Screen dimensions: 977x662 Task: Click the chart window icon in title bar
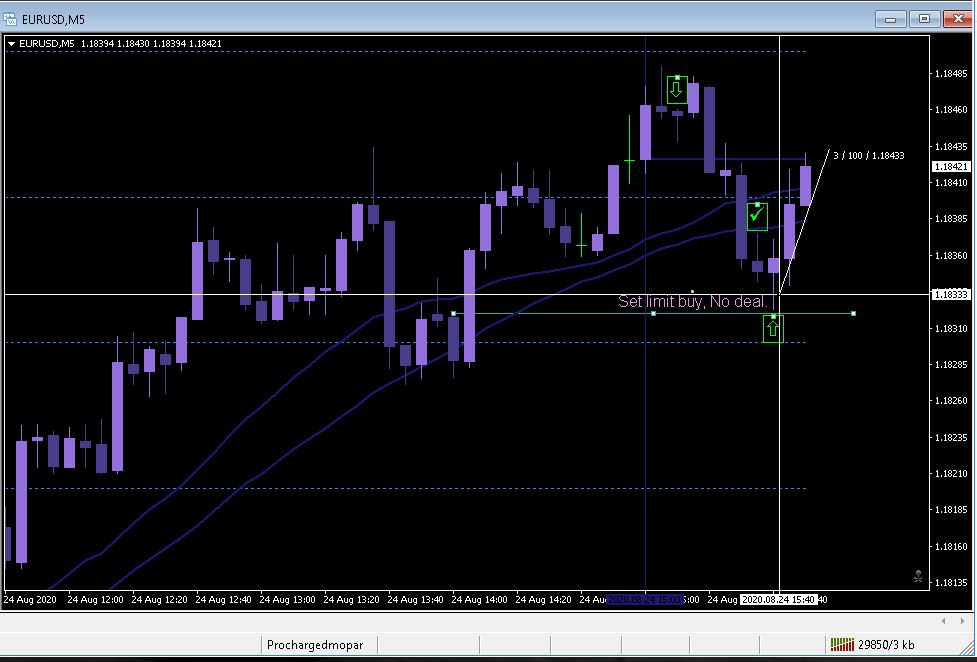pyautogui.click(x=10, y=19)
